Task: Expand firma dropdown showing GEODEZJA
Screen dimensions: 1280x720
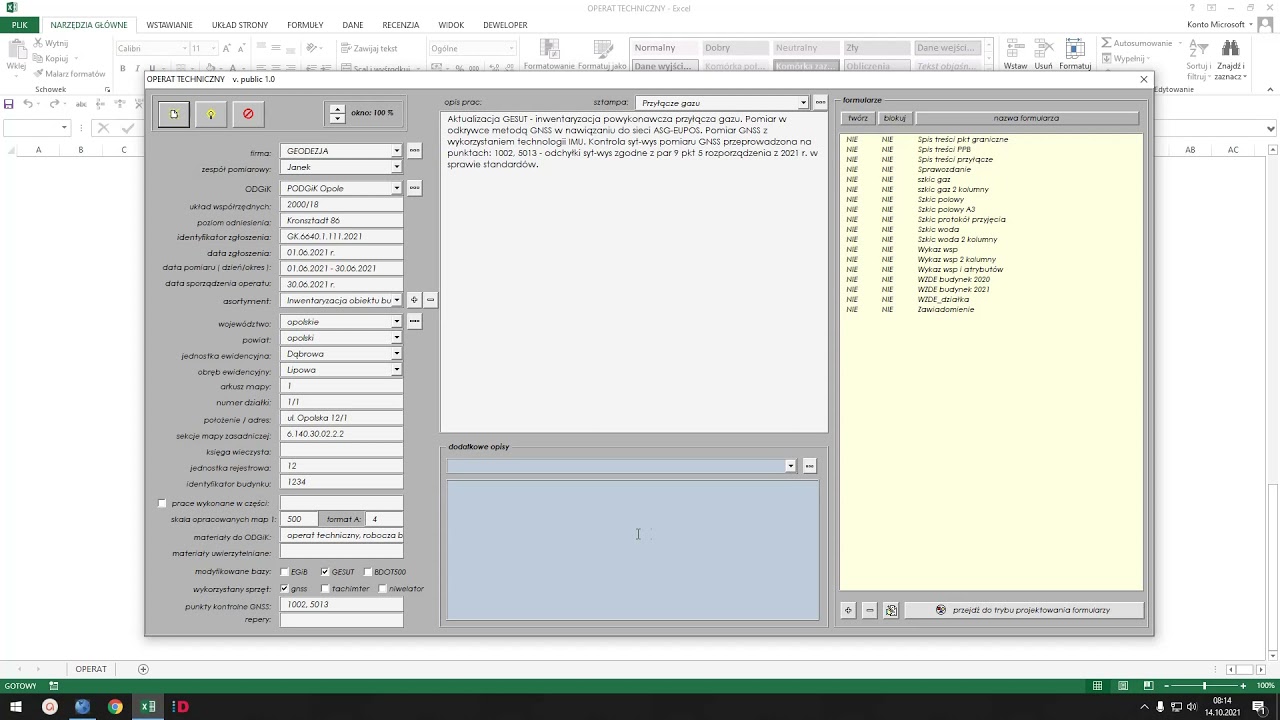Action: [x=397, y=151]
